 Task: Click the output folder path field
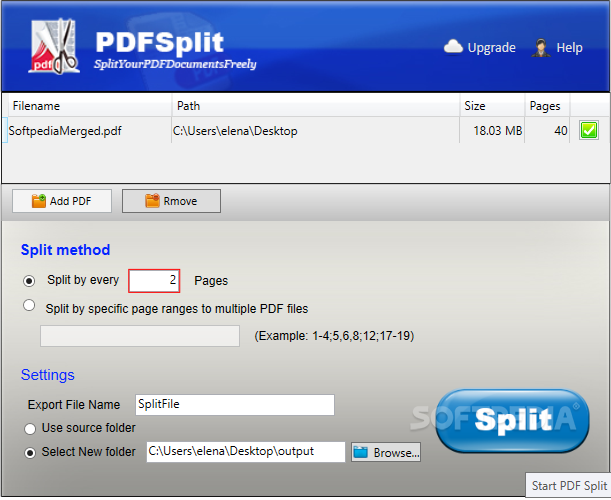(245, 452)
